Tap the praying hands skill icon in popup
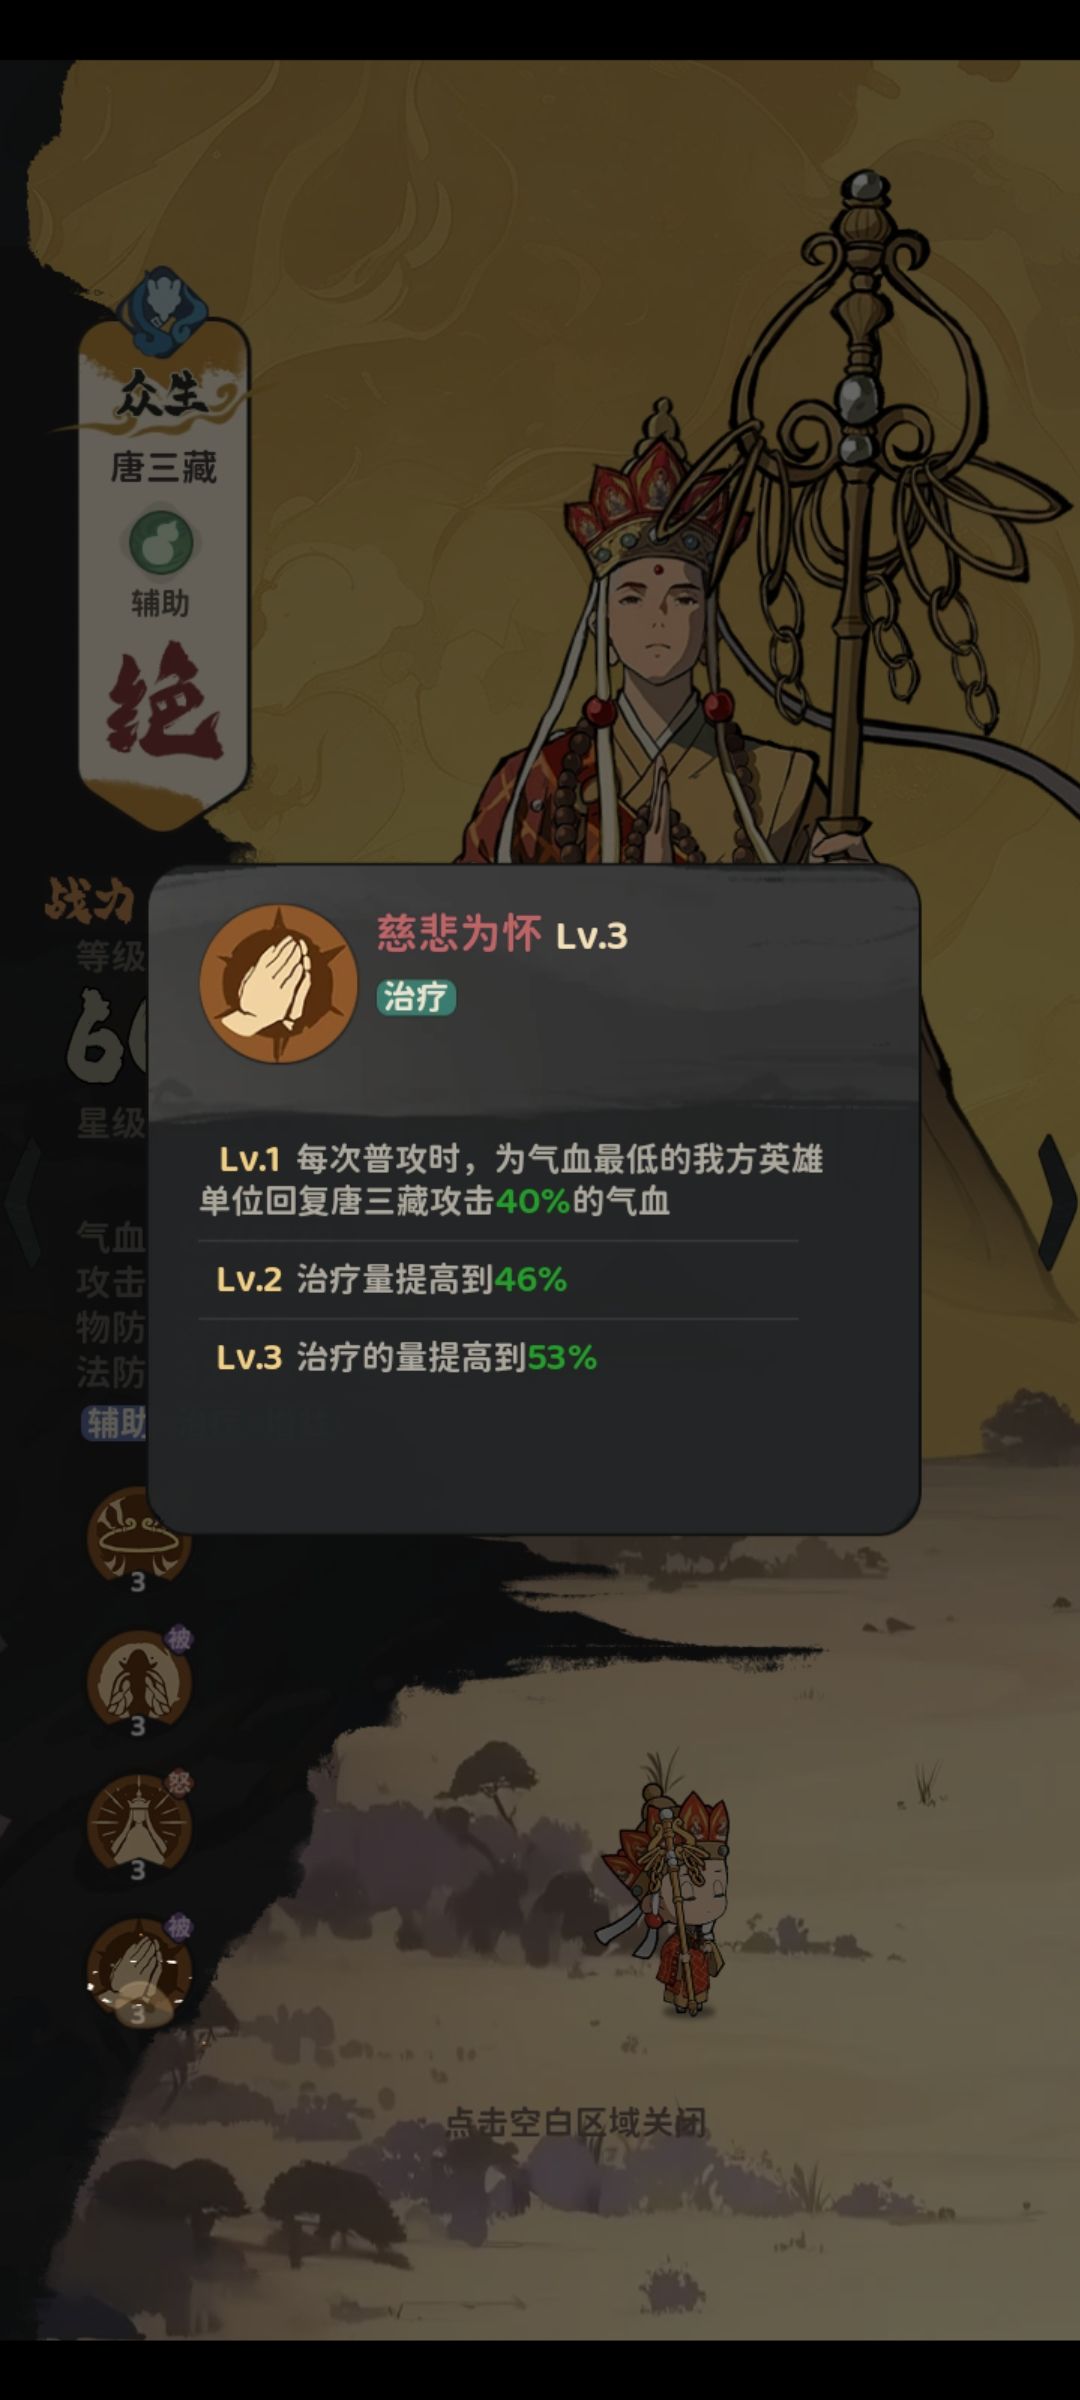The image size is (1080, 2400). pos(278,985)
